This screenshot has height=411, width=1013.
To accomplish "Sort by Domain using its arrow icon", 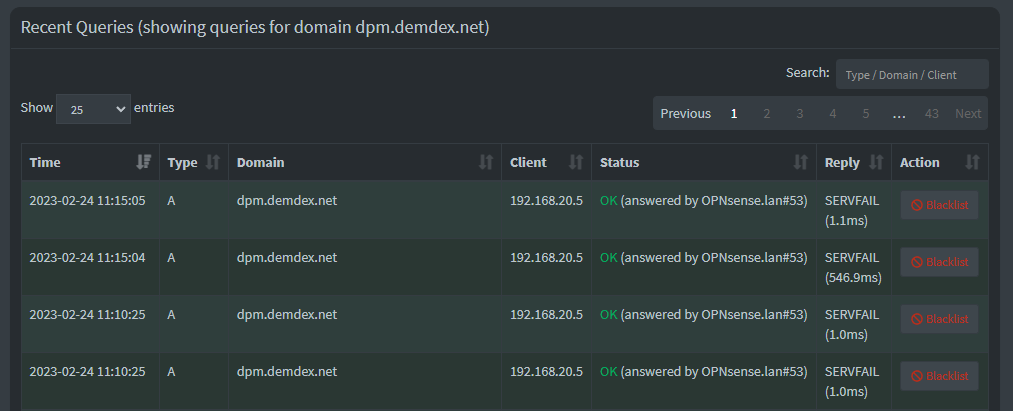I will click(x=486, y=162).
